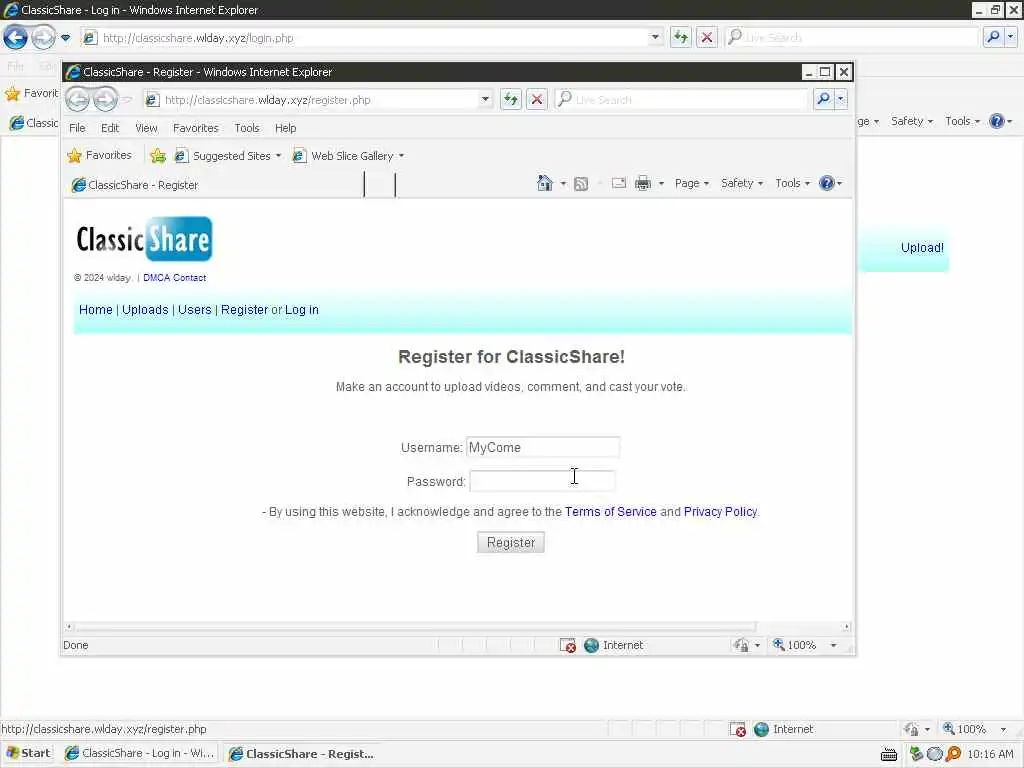Go to Users link
Viewport: 1024px width, 768px height.
click(195, 310)
